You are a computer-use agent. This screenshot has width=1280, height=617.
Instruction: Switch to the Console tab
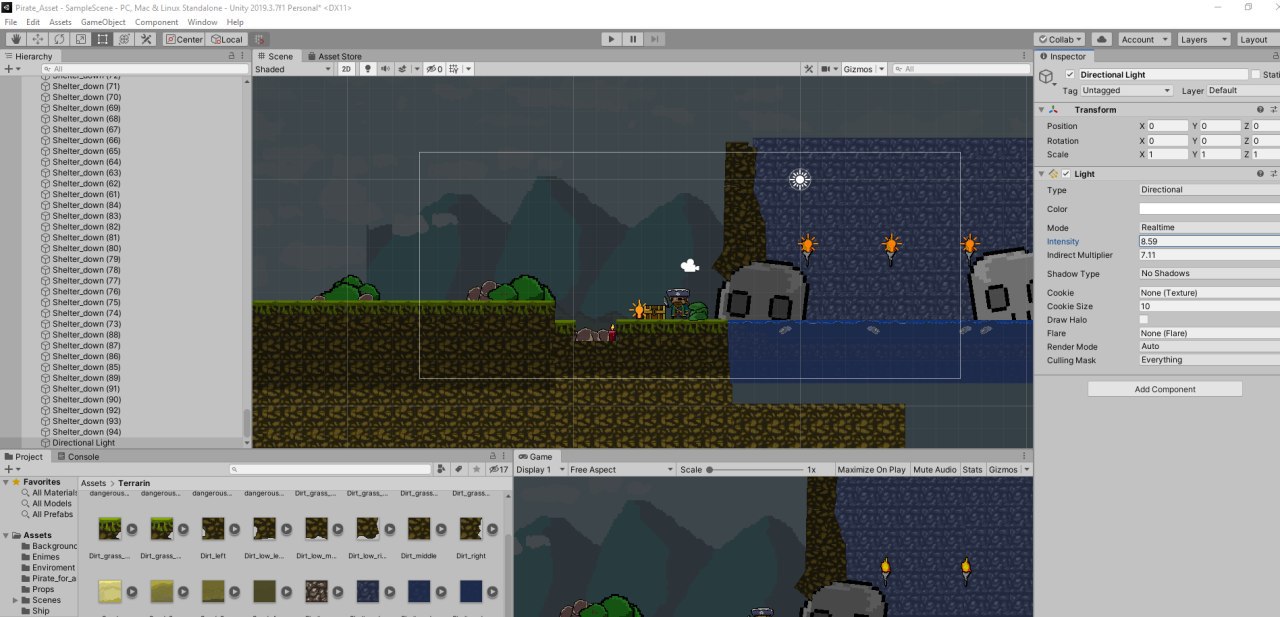[x=78, y=456]
